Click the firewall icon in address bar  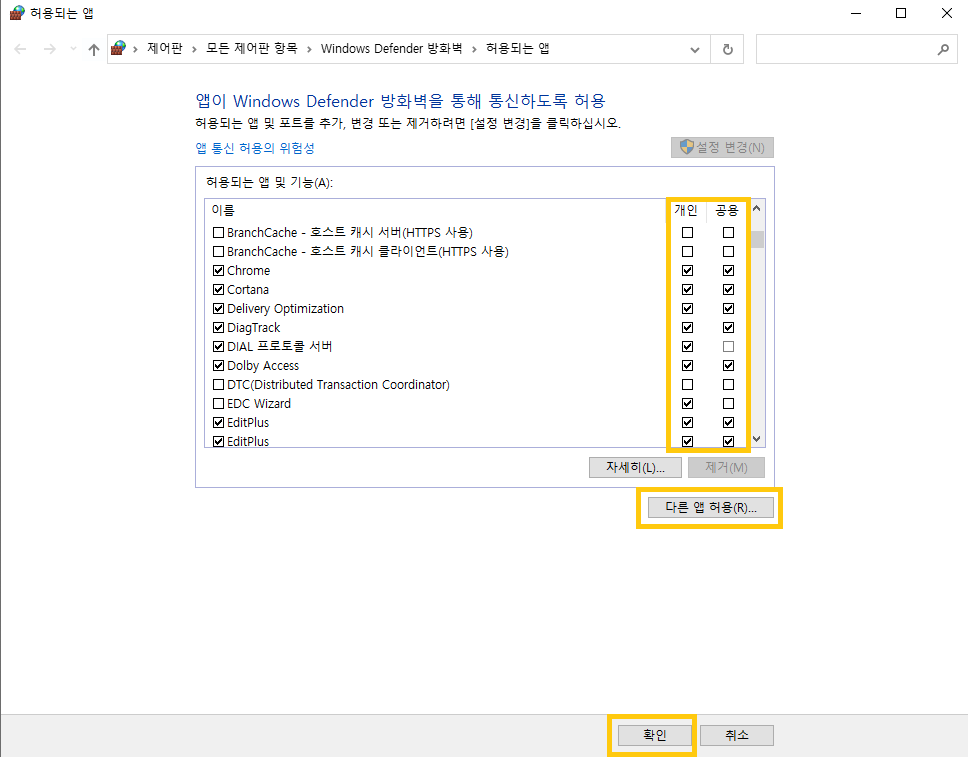[119, 48]
